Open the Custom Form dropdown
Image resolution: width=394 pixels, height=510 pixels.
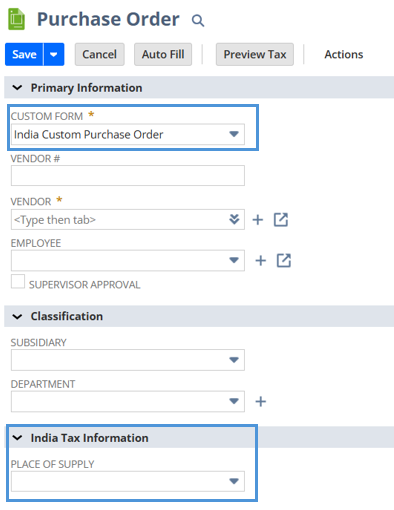click(x=128, y=134)
